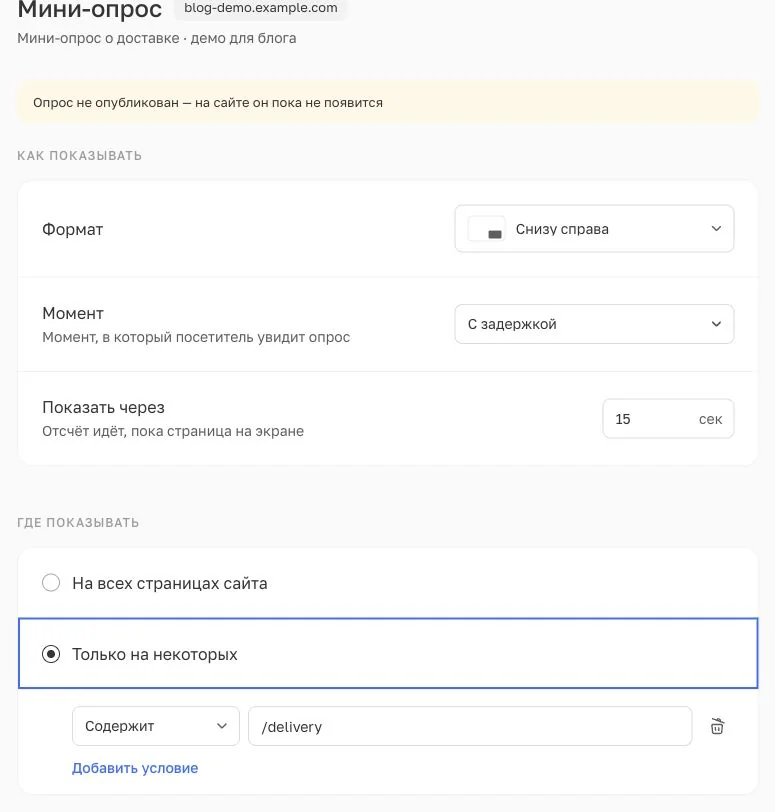Click the "Формат" row label

click(72, 229)
